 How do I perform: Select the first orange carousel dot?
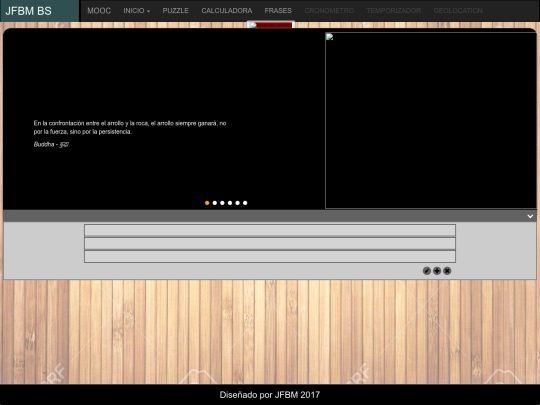click(207, 203)
